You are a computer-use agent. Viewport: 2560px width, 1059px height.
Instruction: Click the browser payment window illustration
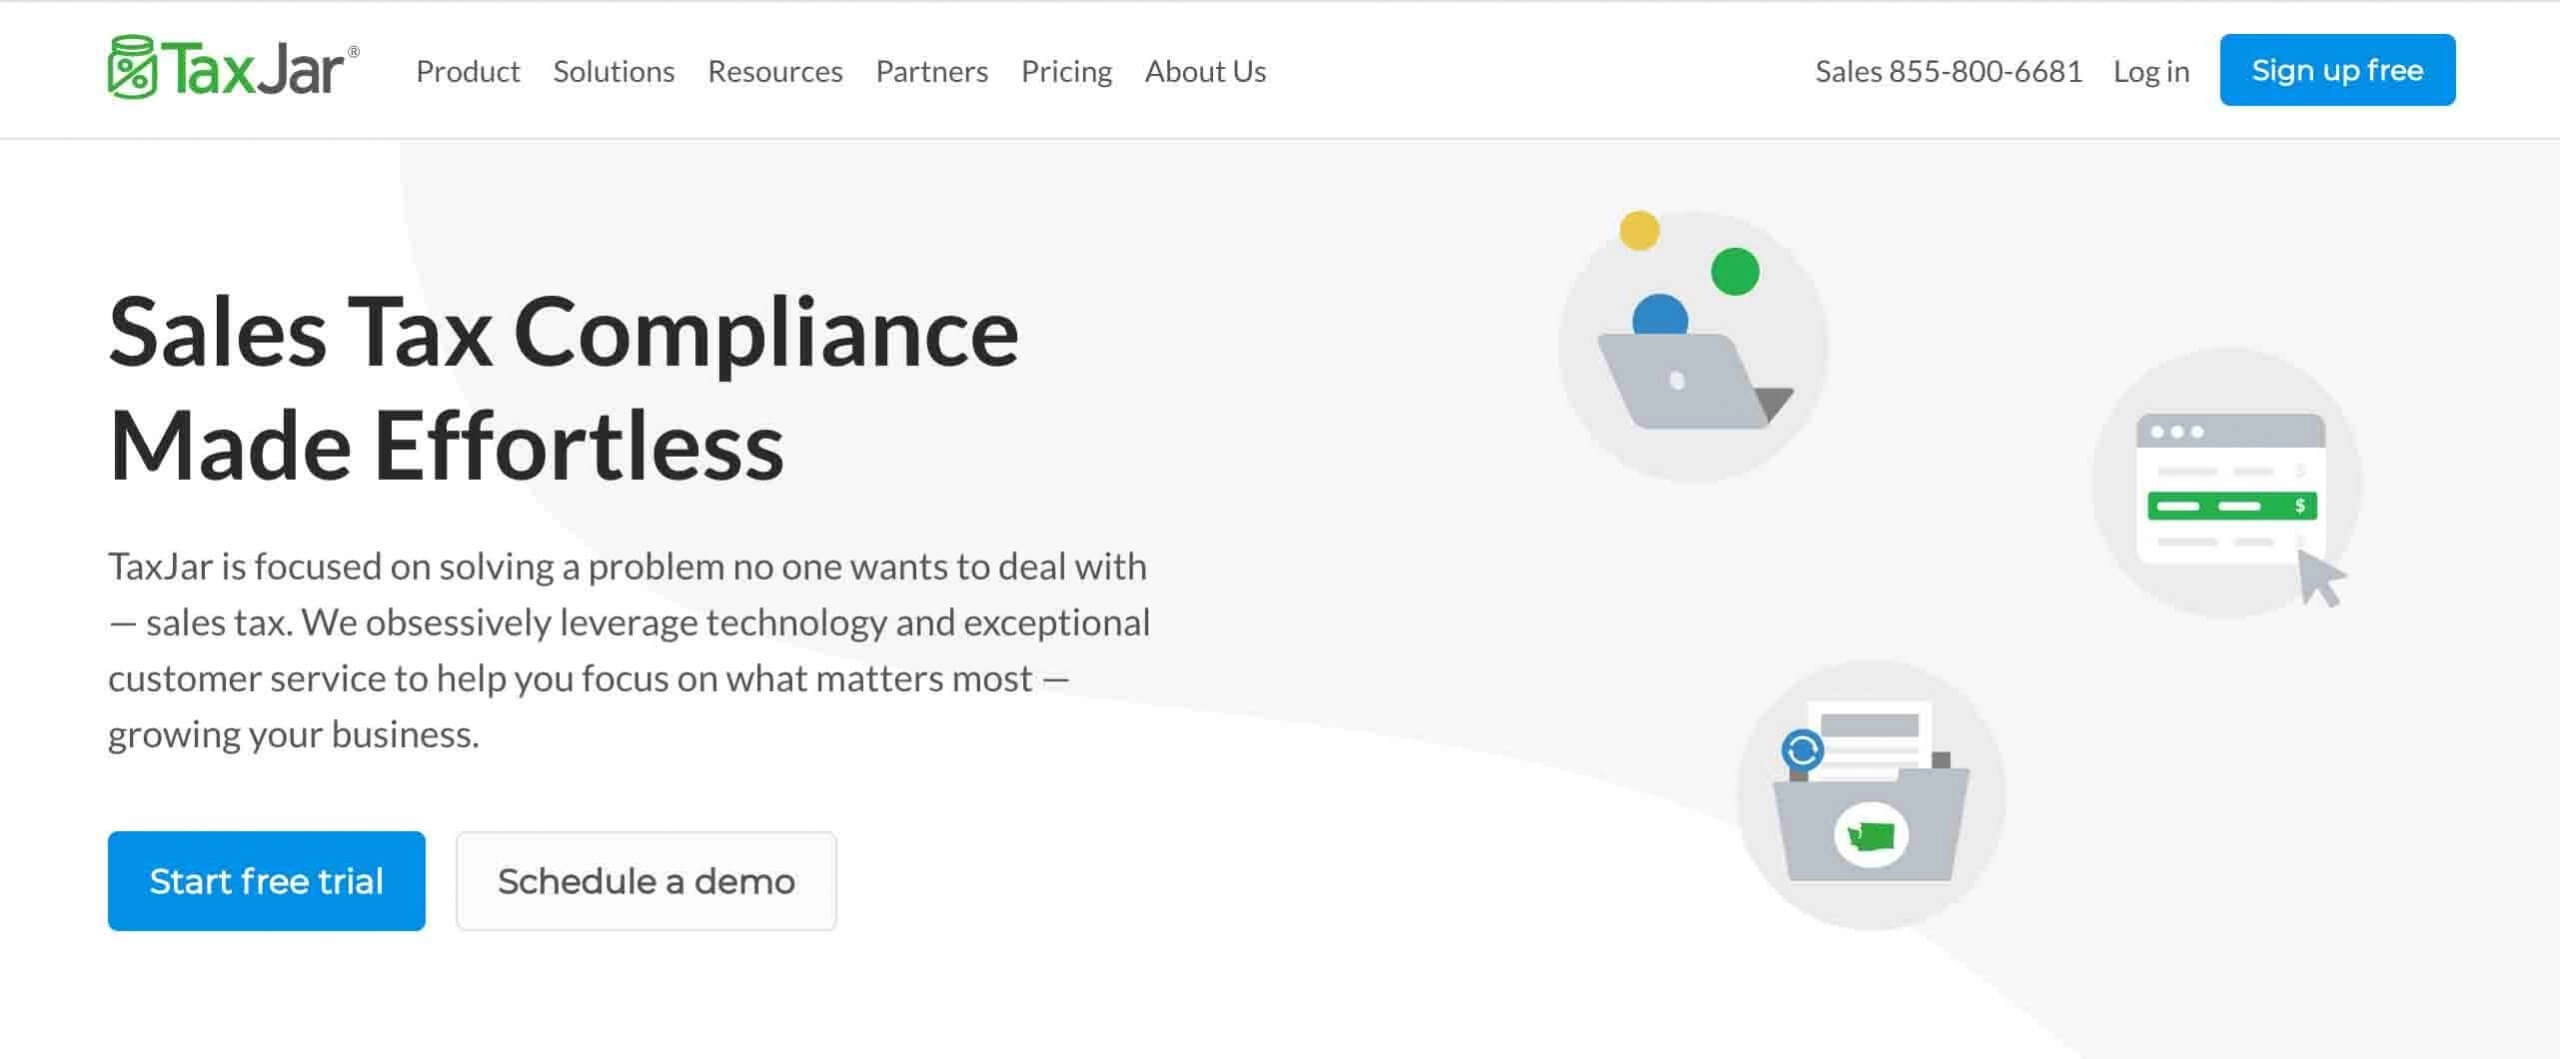tap(2227, 483)
